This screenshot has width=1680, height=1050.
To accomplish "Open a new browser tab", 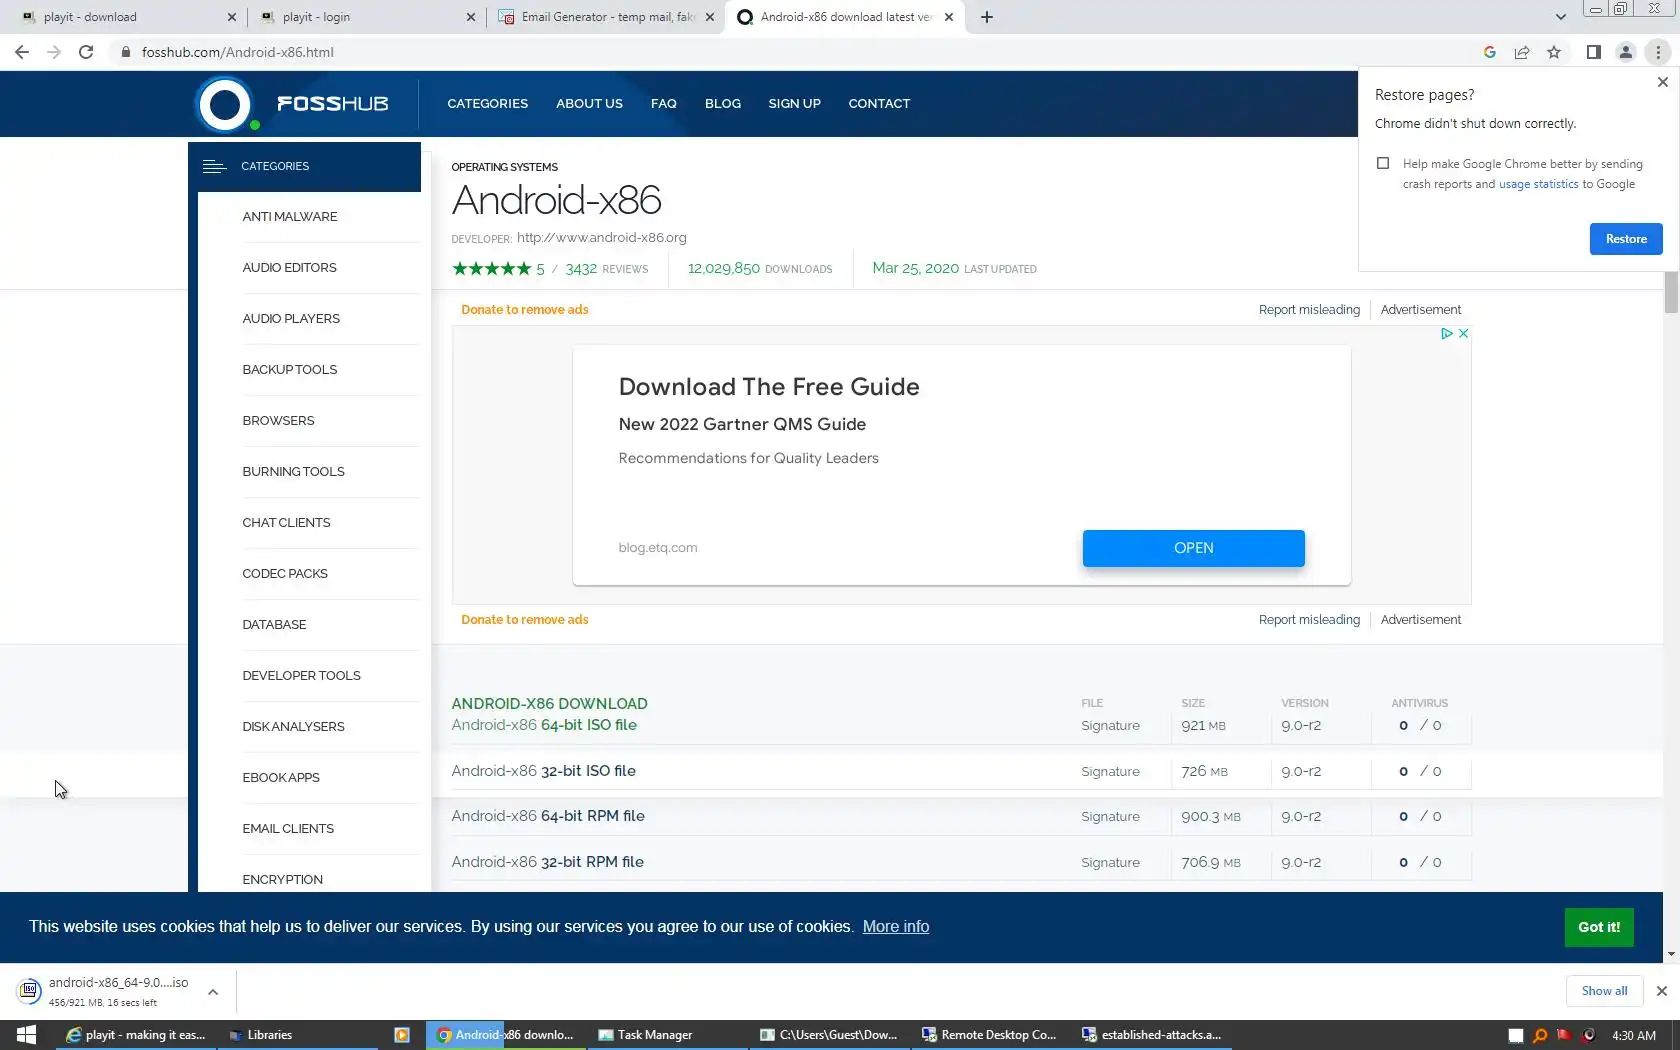I will click(x=987, y=17).
